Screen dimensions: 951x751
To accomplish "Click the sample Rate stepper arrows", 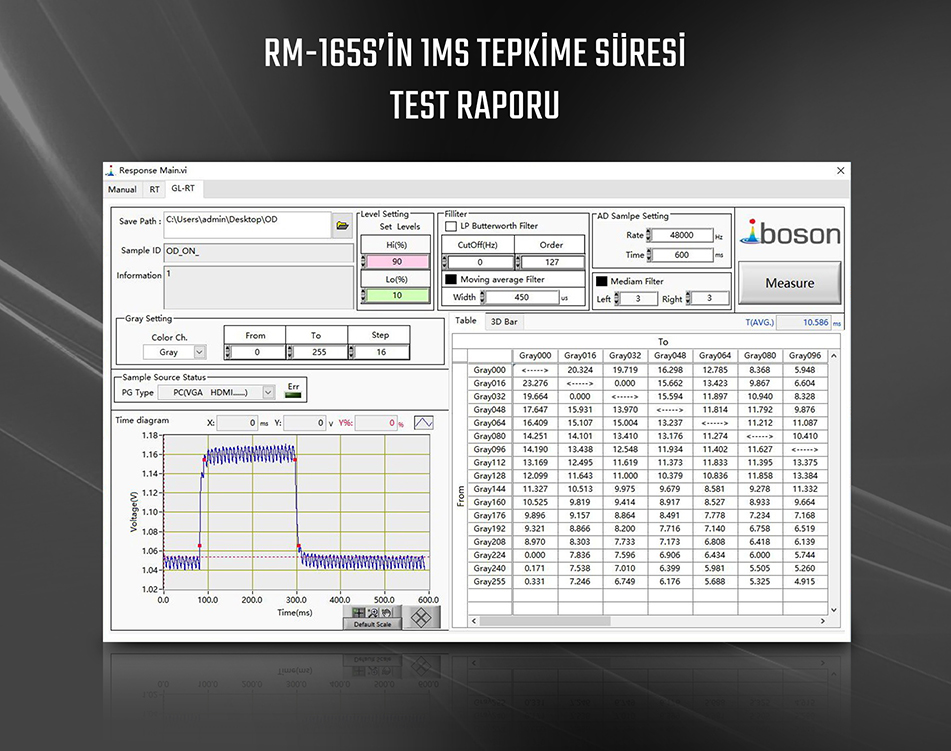I will tap(649, 235).
